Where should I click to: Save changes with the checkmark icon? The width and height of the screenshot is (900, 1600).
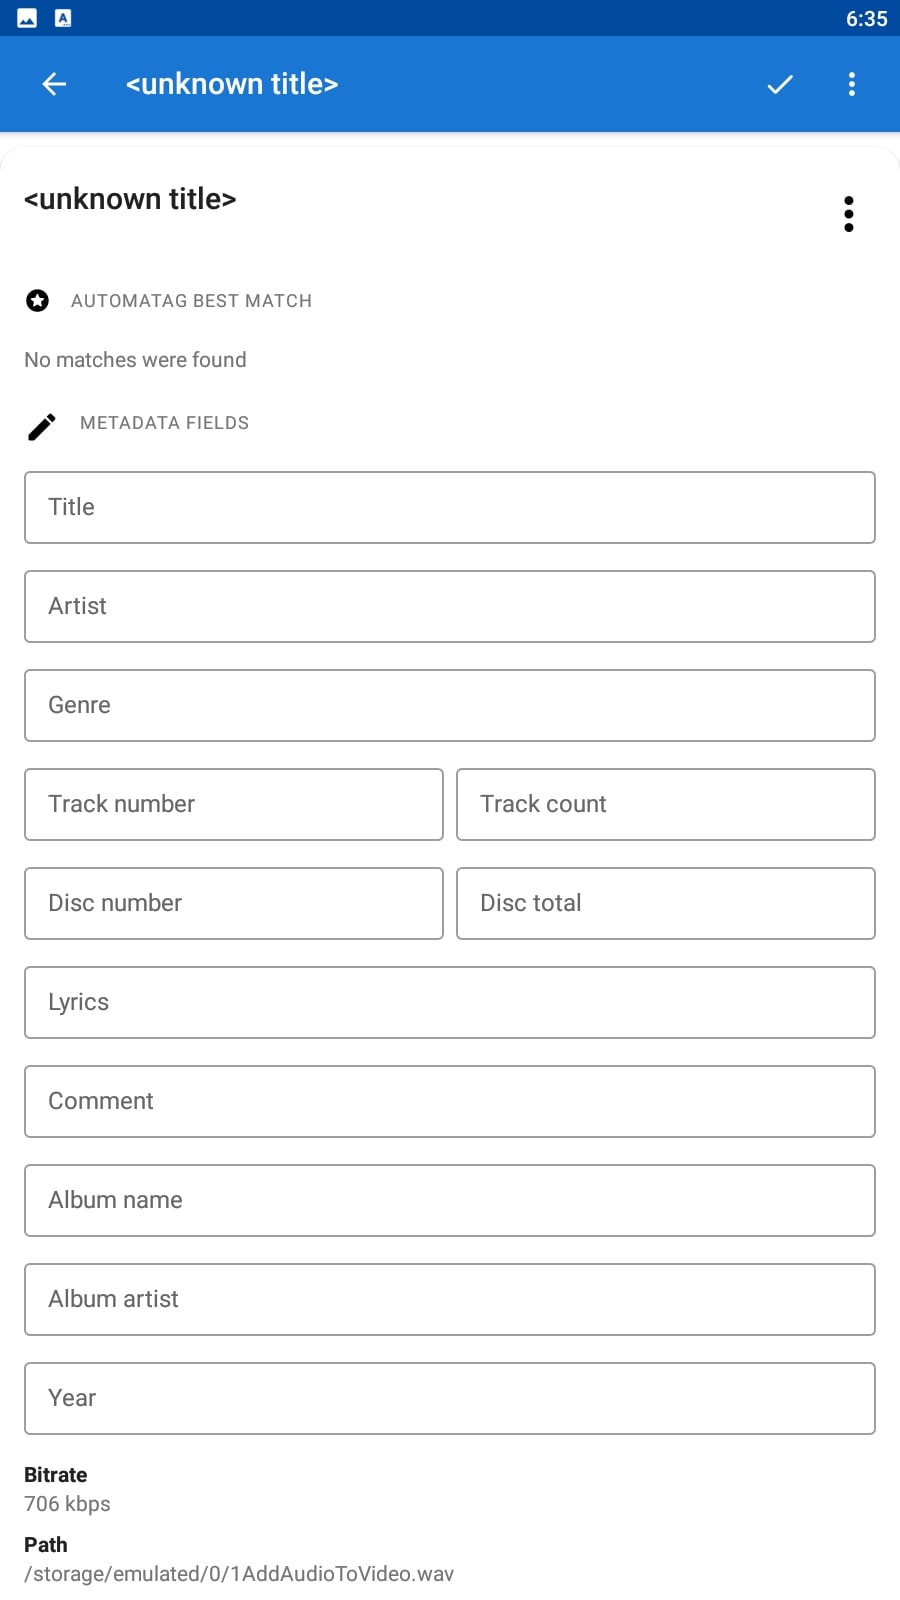[x=780, y=84]
